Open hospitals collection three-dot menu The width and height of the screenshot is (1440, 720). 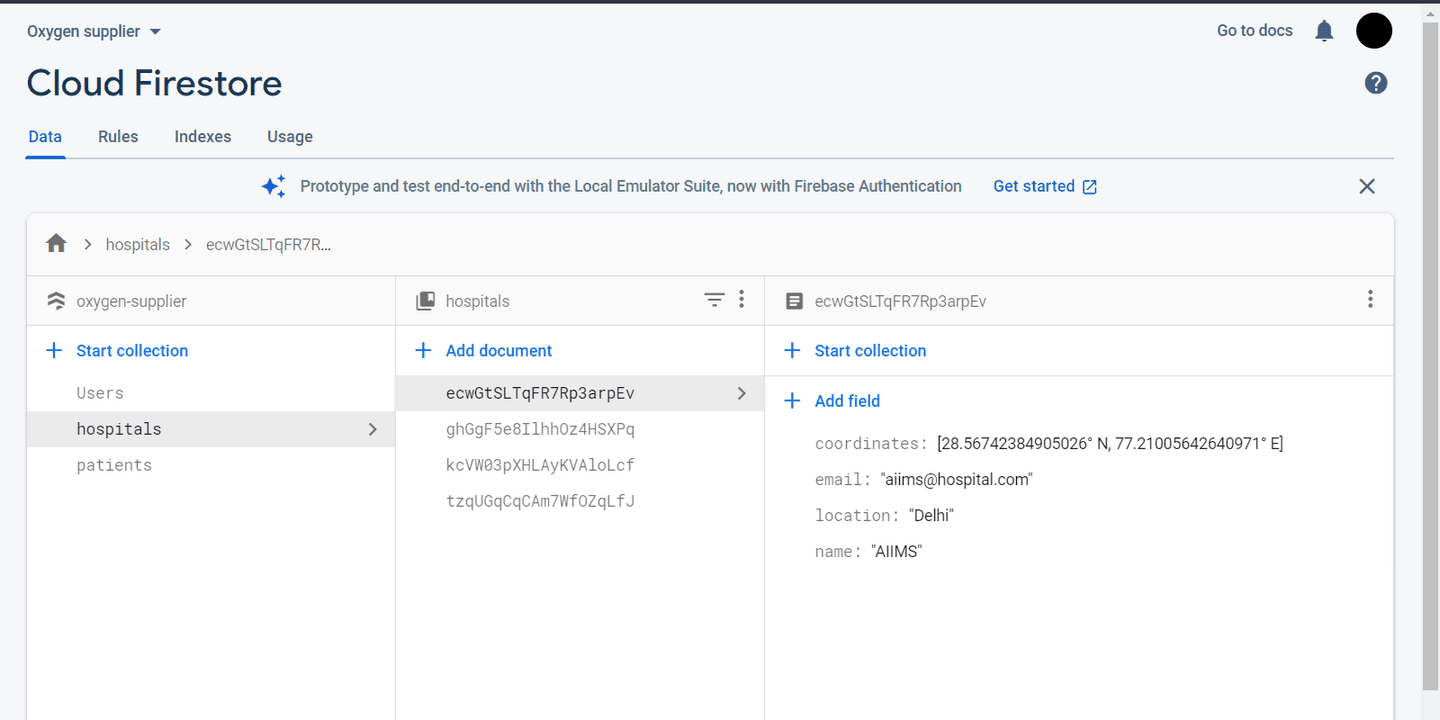point(741,299)
